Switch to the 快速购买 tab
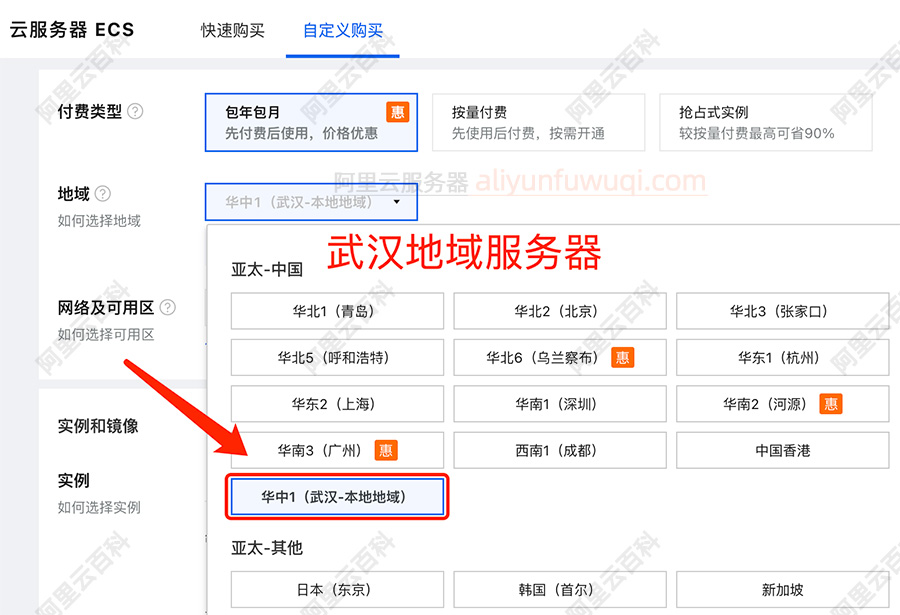Image resolution: width=900 pixels, height=615 pixels. tap(232, 31)
